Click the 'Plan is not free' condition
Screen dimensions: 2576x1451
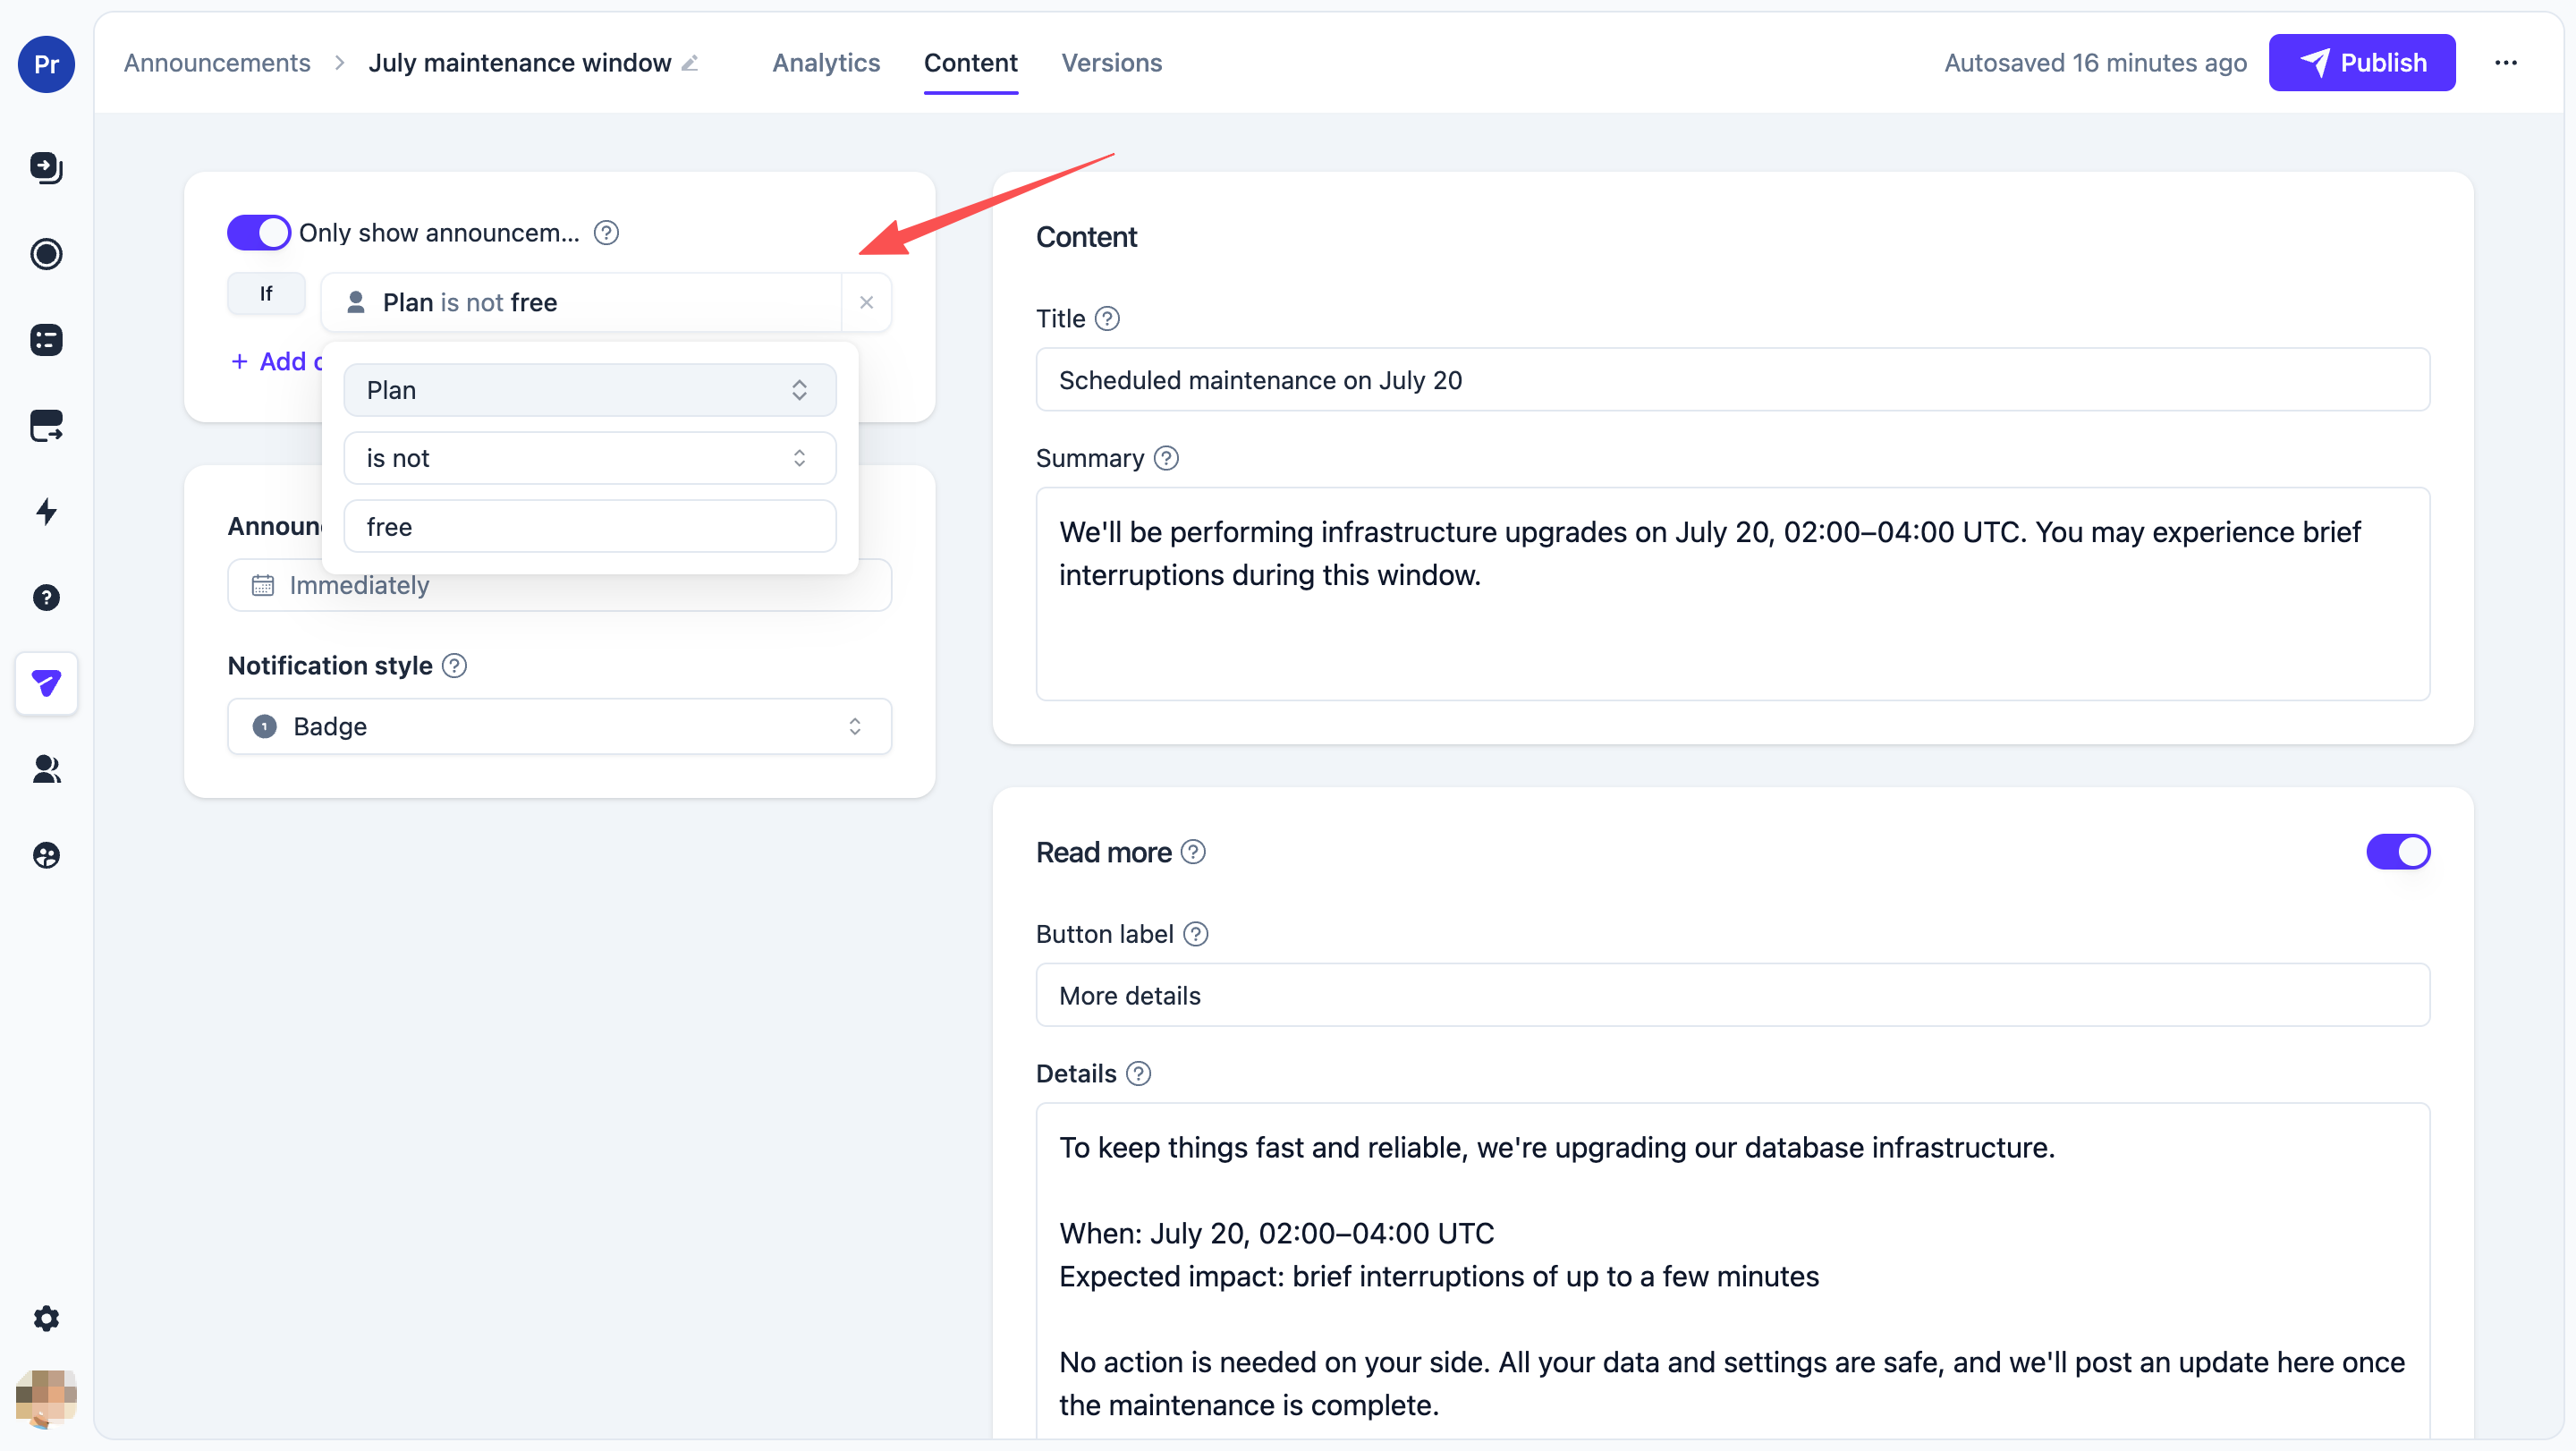pyautogui.click(x=581, y=302)
